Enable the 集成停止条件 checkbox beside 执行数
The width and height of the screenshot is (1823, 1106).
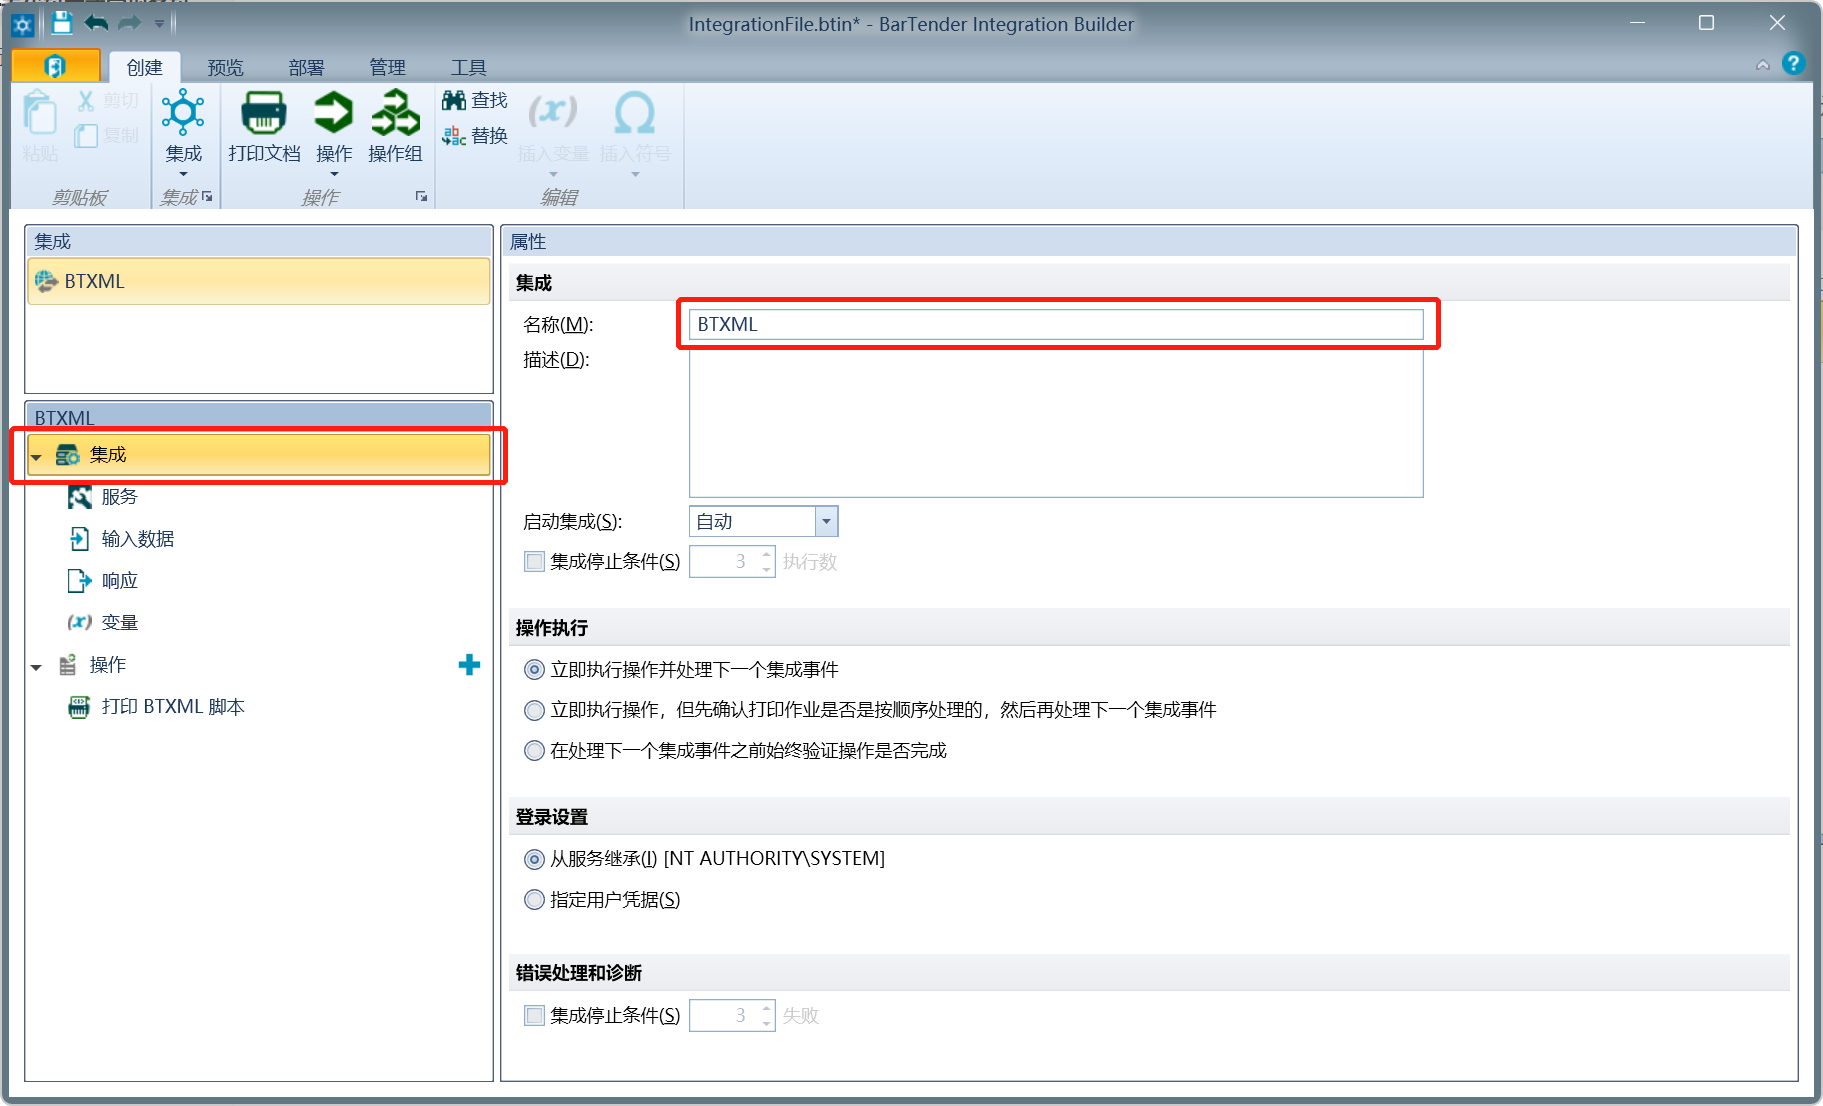[535, 562]
